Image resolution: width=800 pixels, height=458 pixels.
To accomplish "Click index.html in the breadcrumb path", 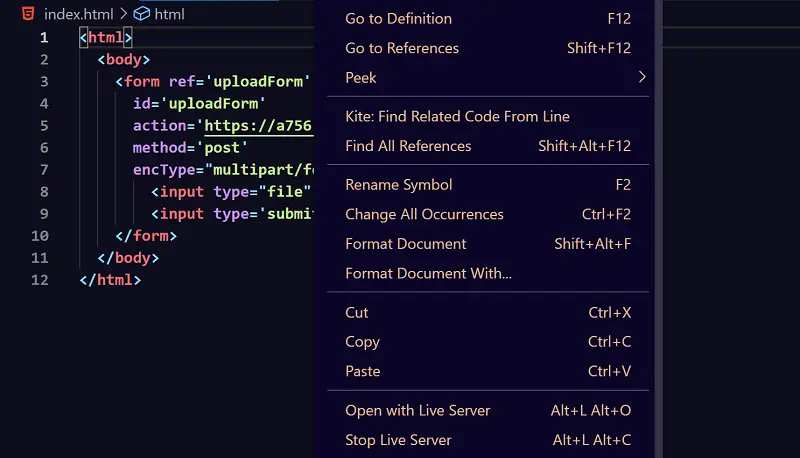I will pyautogui.click(x=79, y=14).
